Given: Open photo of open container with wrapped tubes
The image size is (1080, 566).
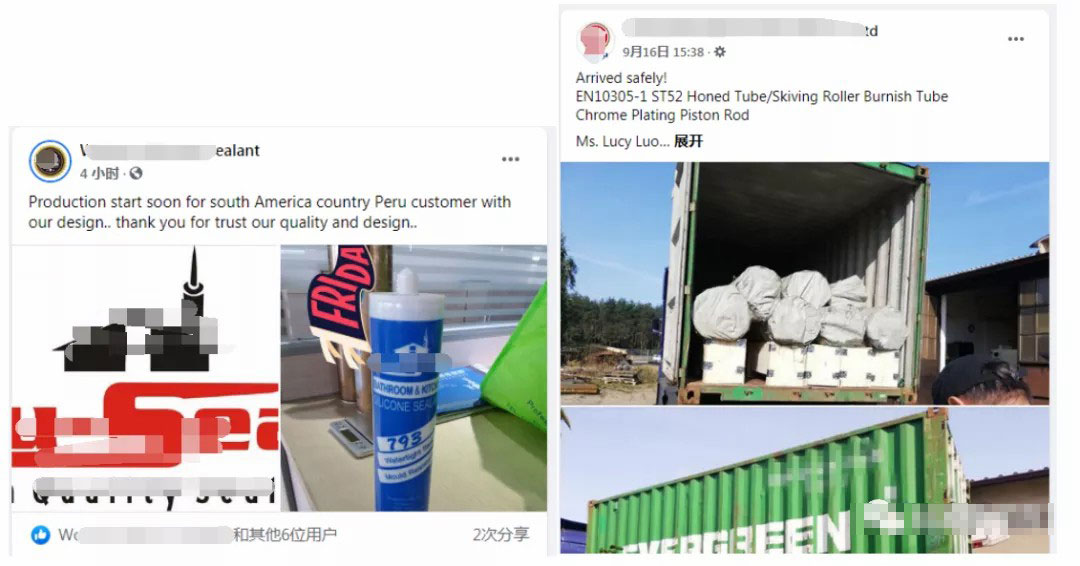Looking at the screenshot, I should pos(804,283).
